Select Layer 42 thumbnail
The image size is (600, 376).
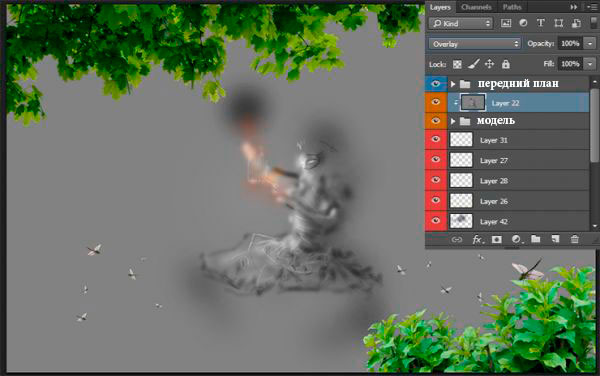461,221
